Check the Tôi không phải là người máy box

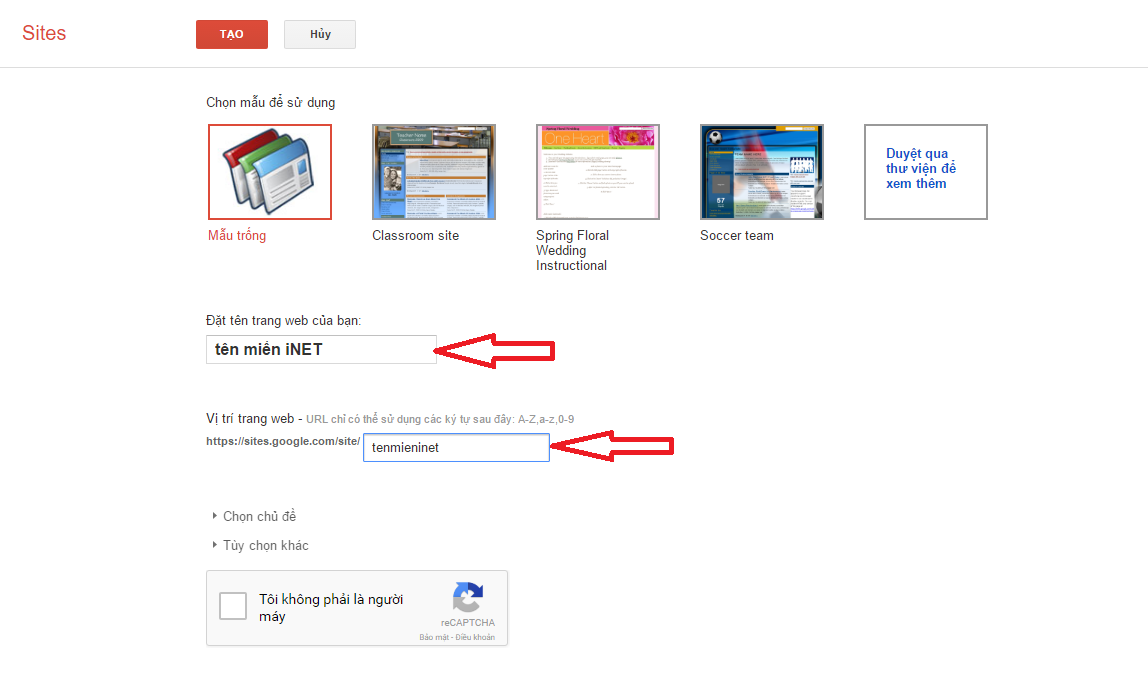[x=233, y=606]
